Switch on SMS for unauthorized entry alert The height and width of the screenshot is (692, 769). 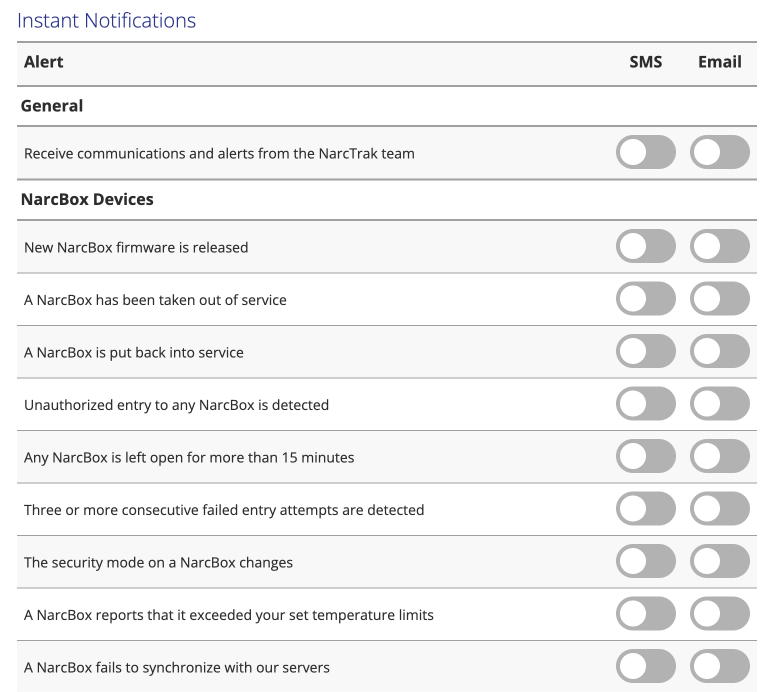[646, 404]
